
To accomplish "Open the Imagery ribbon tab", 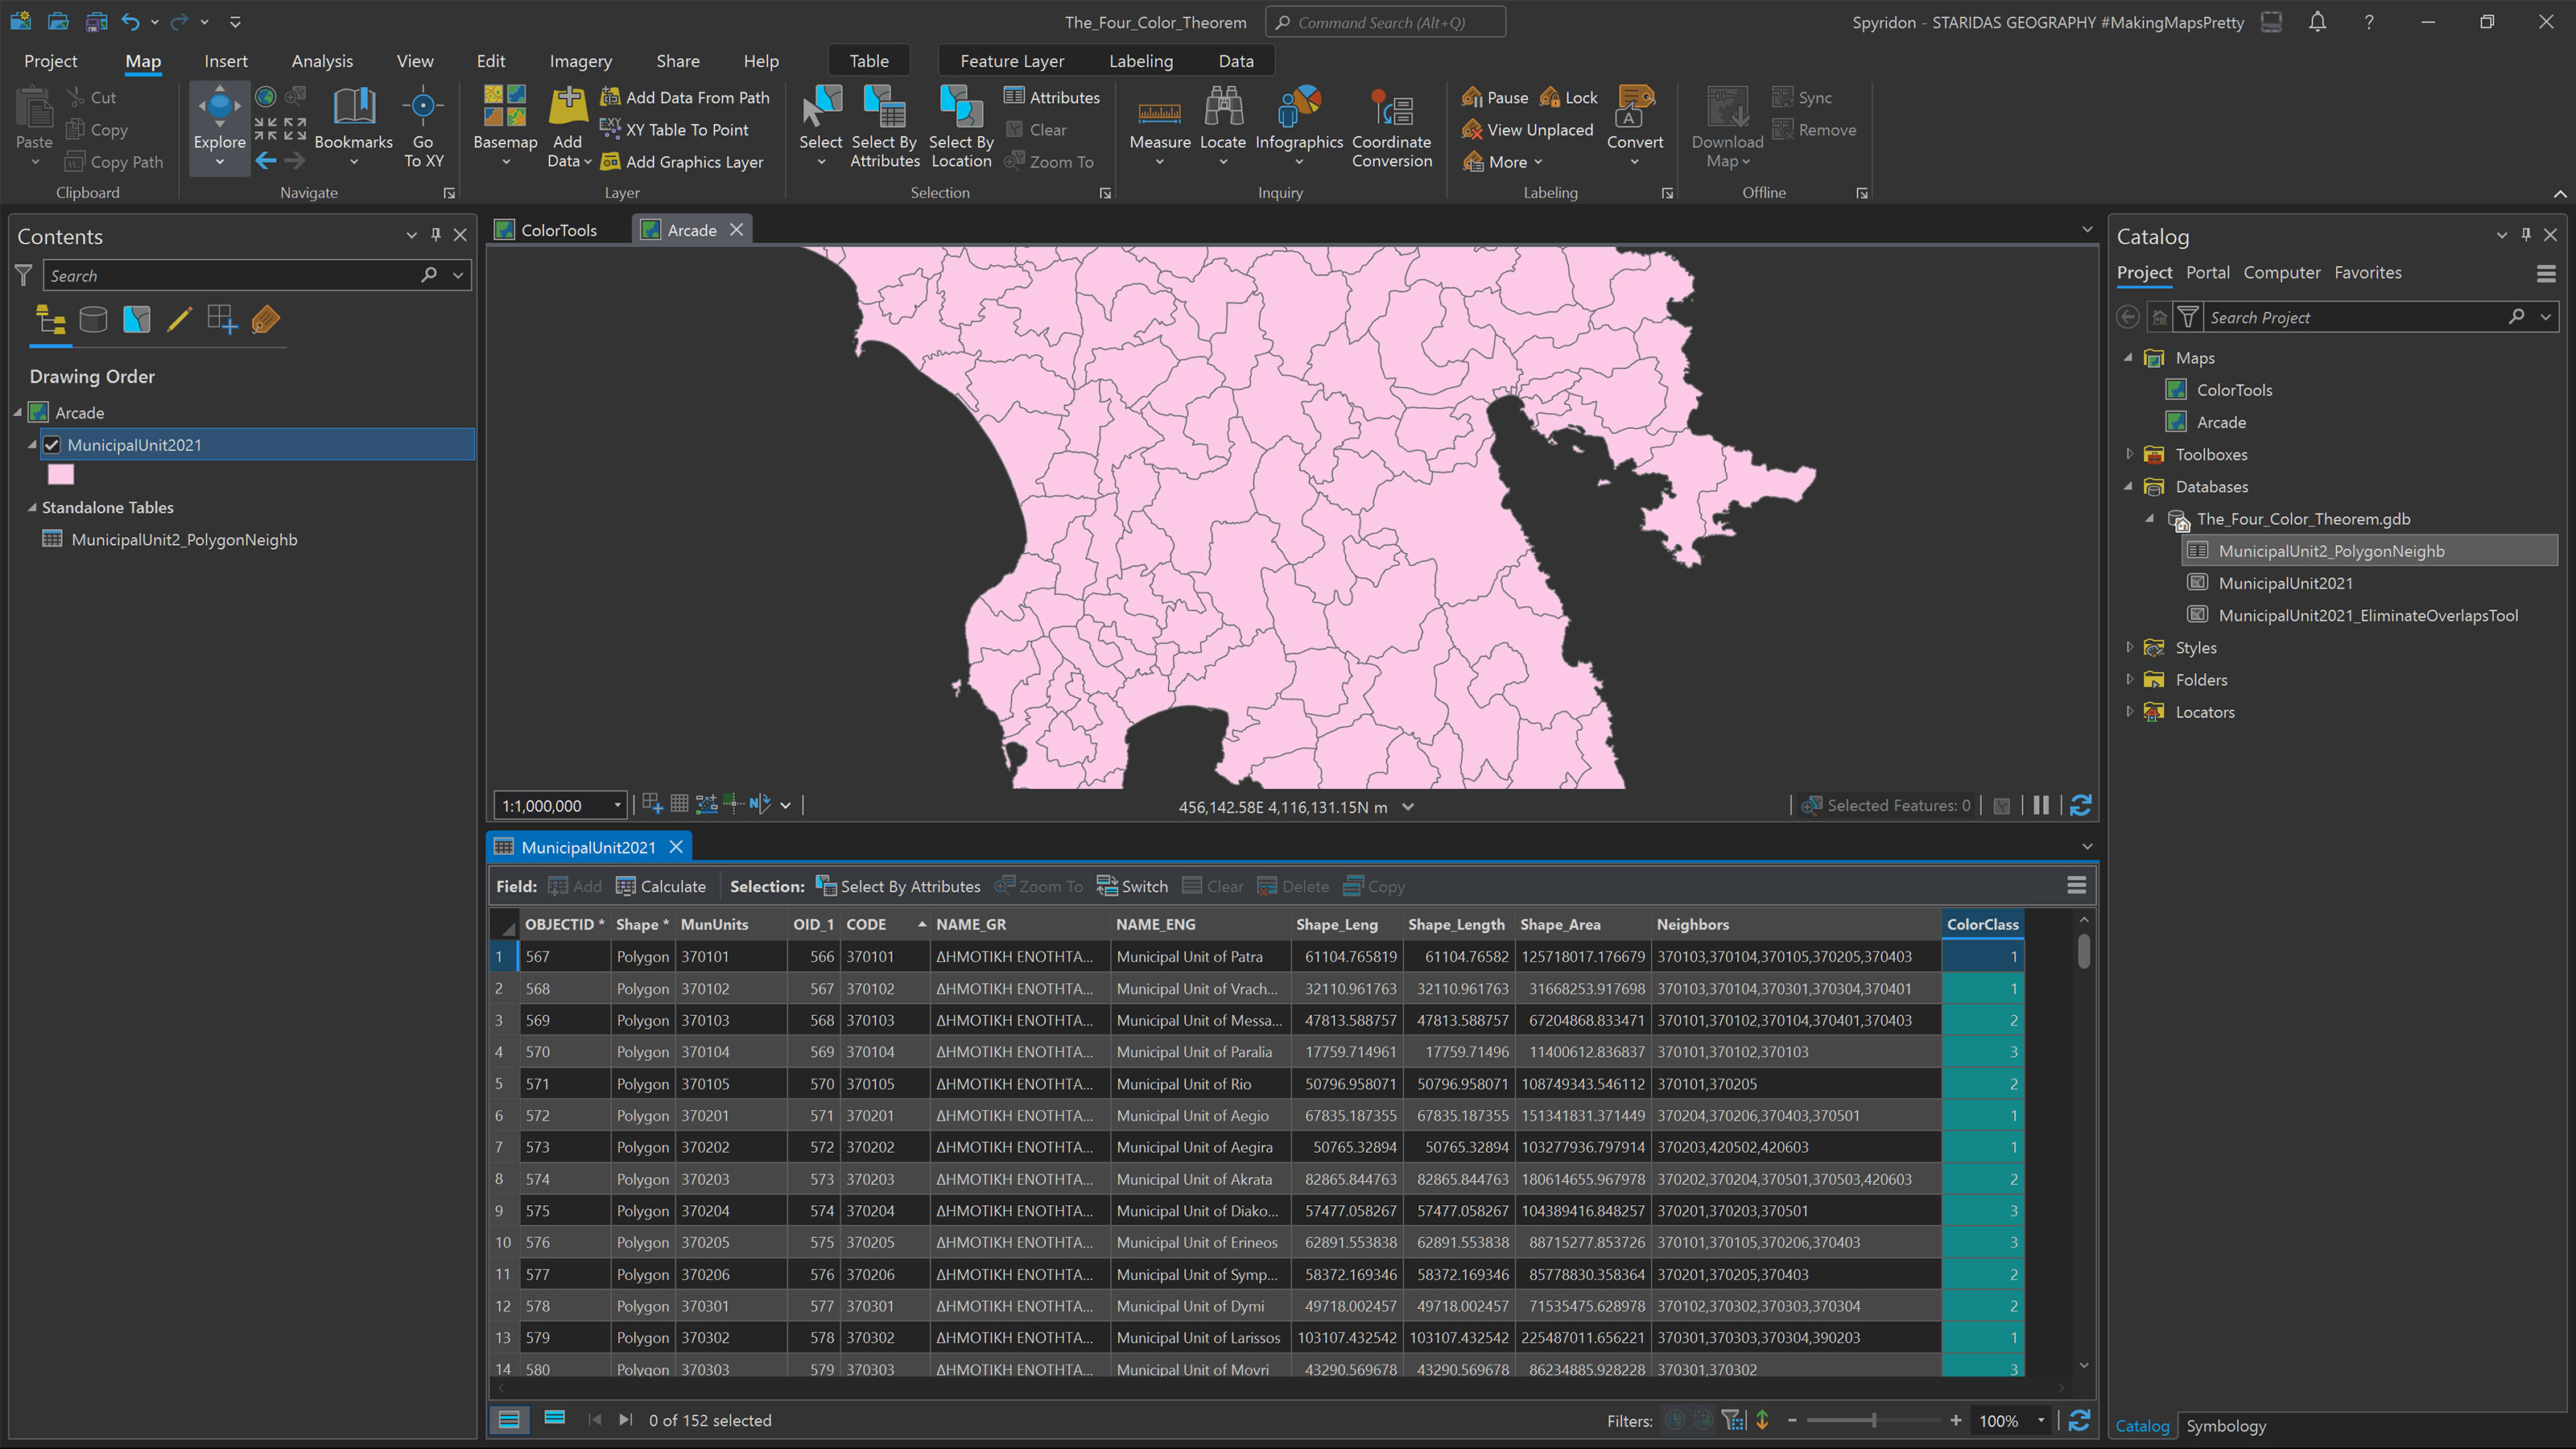I will click(x=580, y=61).
